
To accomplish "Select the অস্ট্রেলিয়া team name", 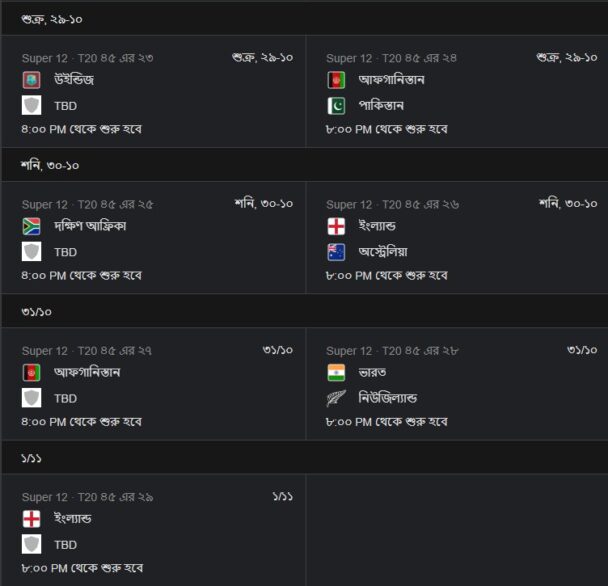I will click(383, 252).
